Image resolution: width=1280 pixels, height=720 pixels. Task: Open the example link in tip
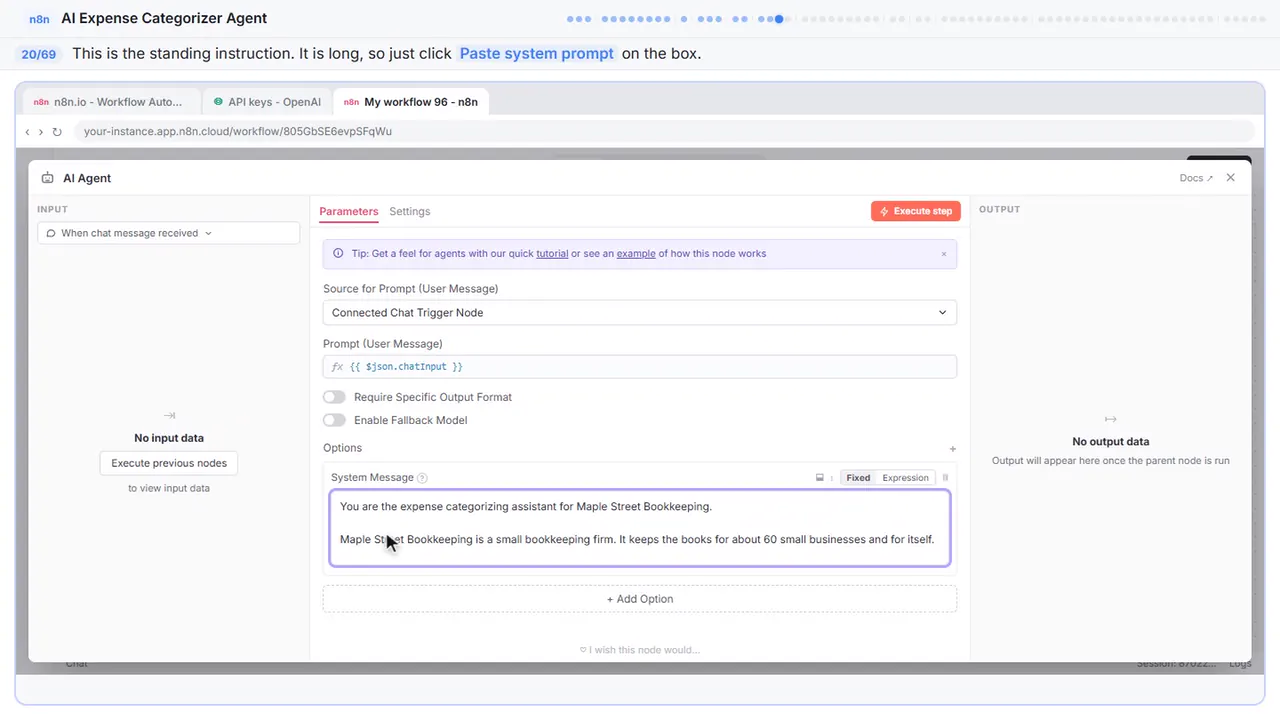tap(636, 254)
